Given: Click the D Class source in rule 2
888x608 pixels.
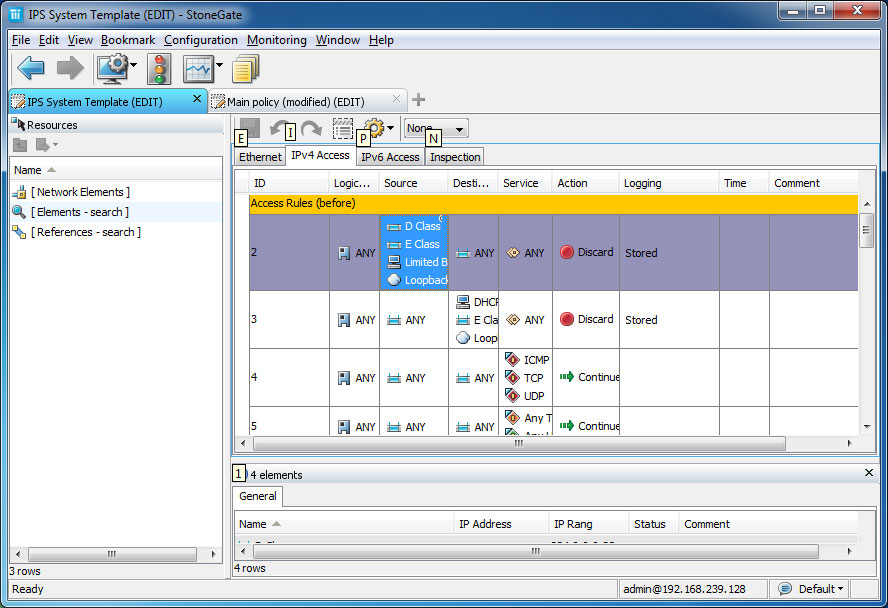Looking at the screenshot, I should pos(415,226).
